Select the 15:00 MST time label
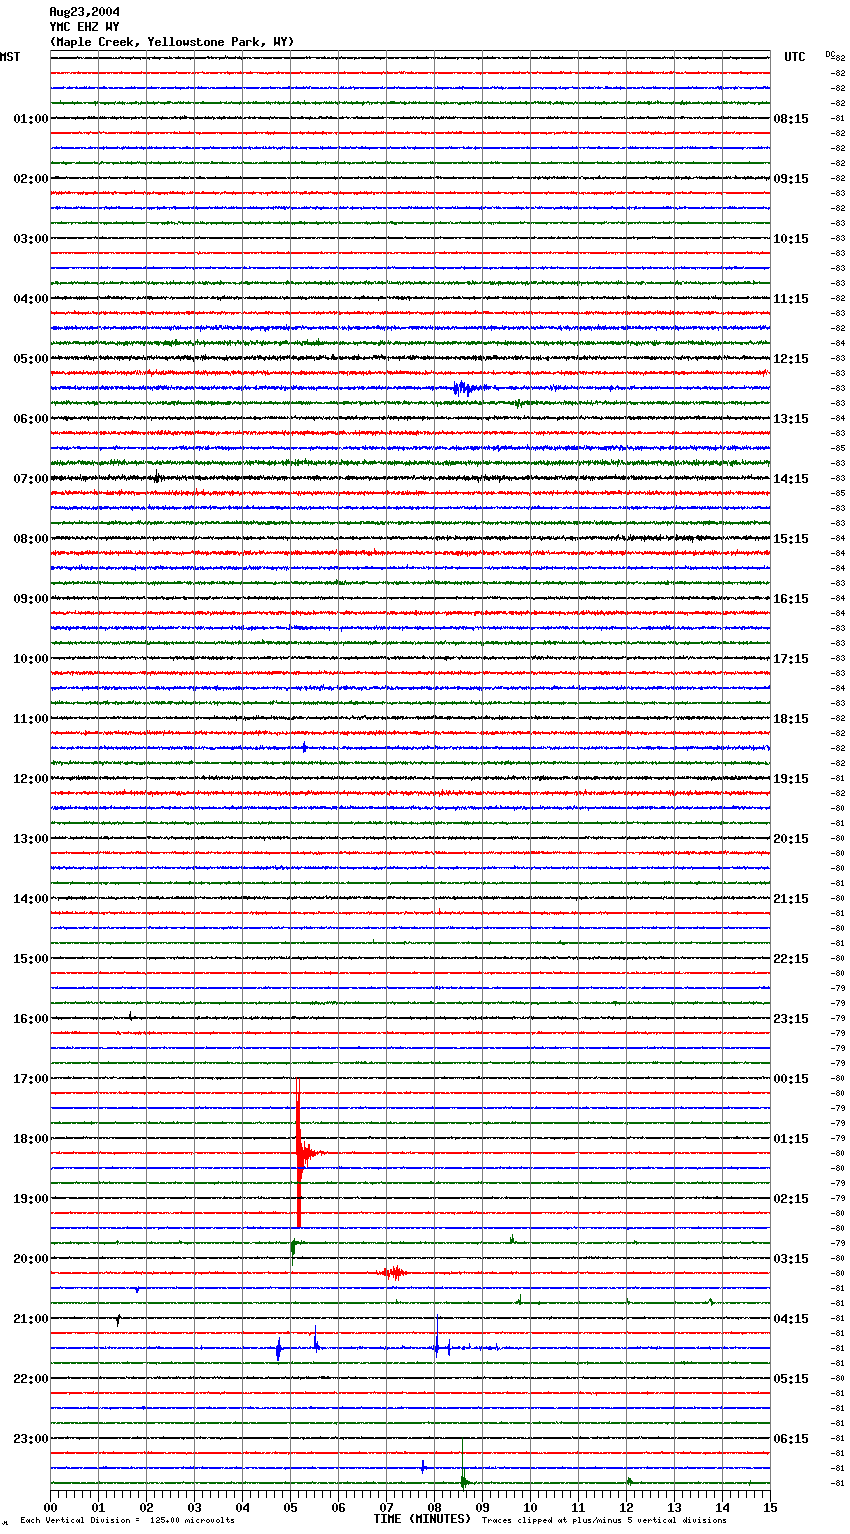The height and width of the screenshot is (1534, 850). tap(31, 959)
